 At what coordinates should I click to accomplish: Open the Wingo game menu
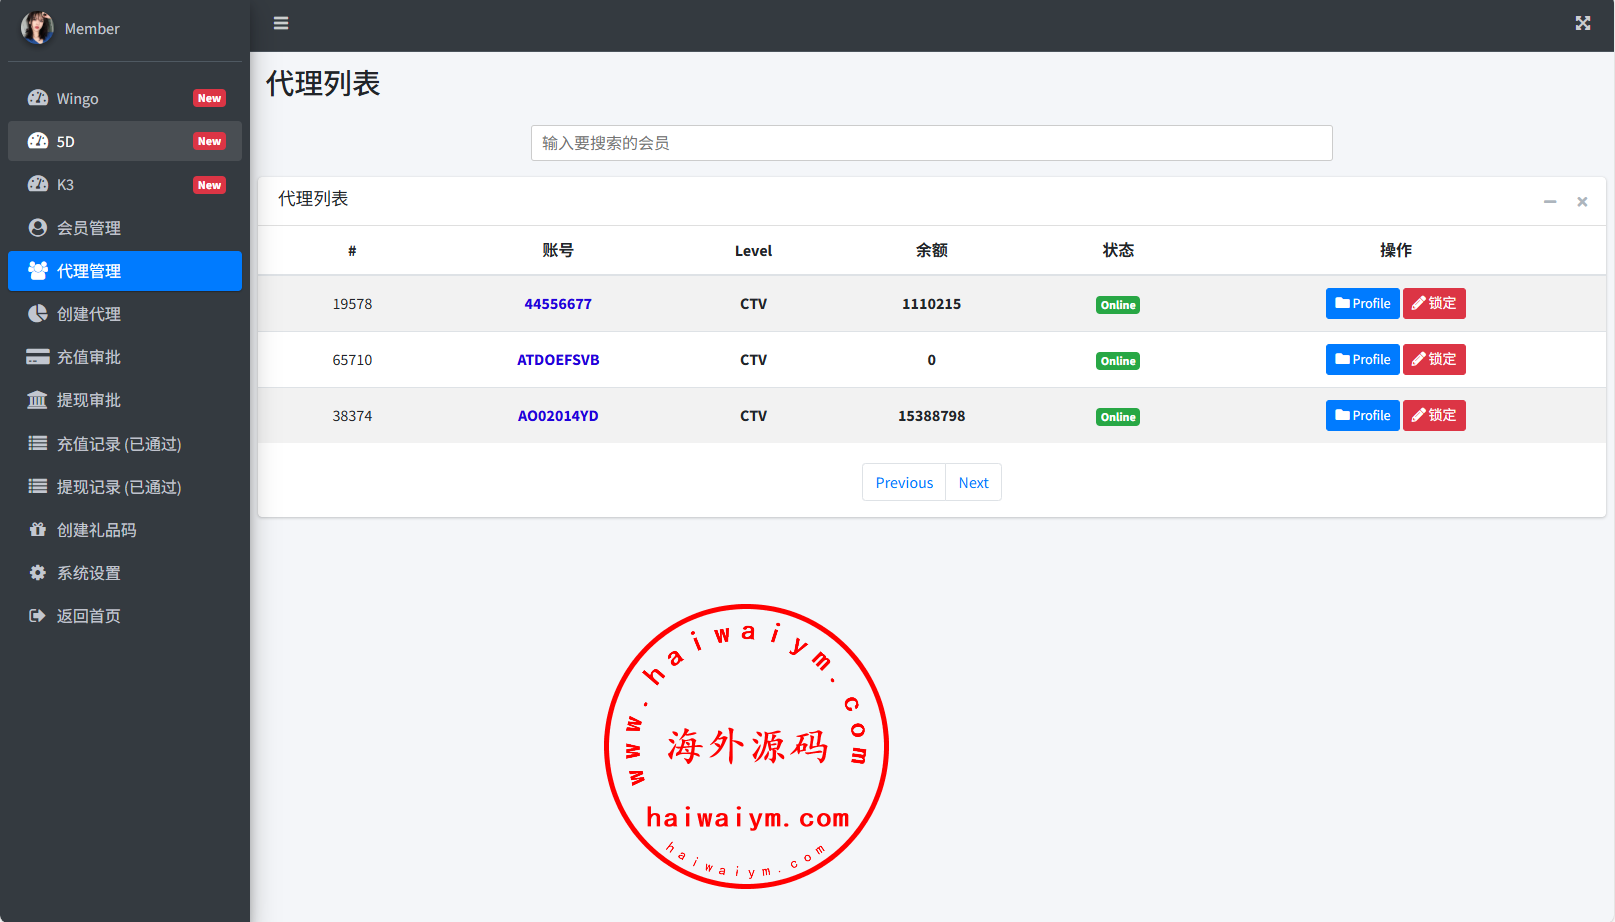pyautogui.click(x=78, y=98)
